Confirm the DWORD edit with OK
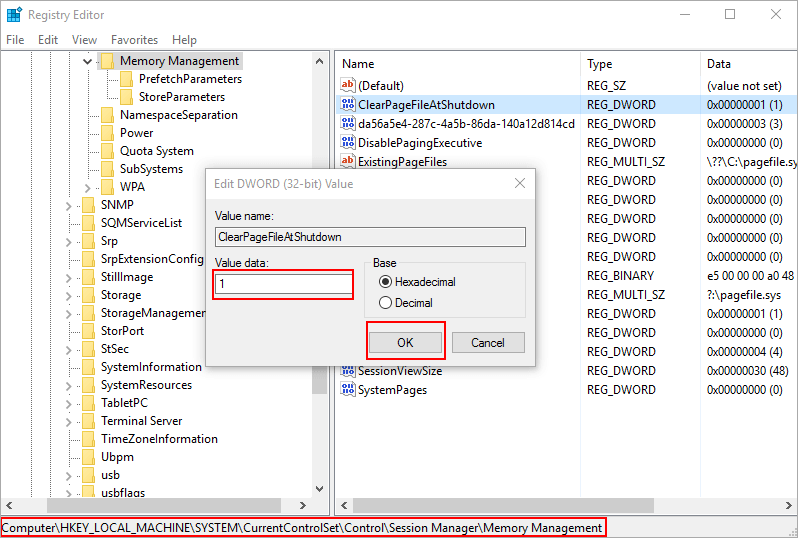The width and height of the screenshot is (798, 538). [x=405, y=343]
